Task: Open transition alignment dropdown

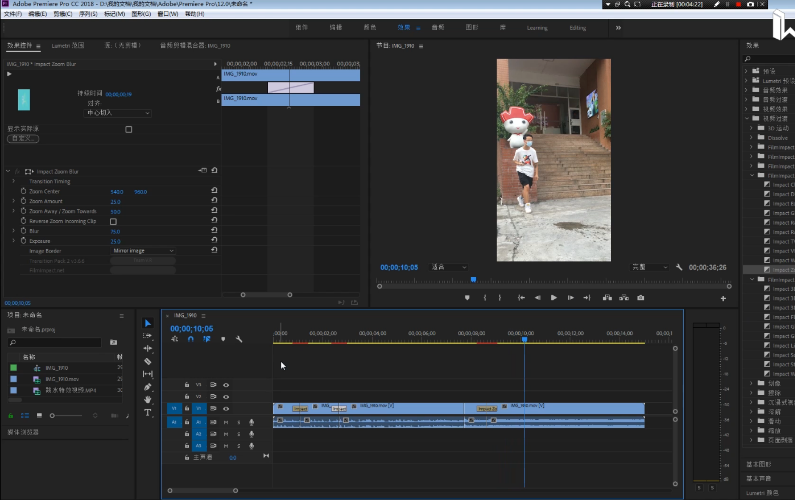Action: (x=118, y=113)
